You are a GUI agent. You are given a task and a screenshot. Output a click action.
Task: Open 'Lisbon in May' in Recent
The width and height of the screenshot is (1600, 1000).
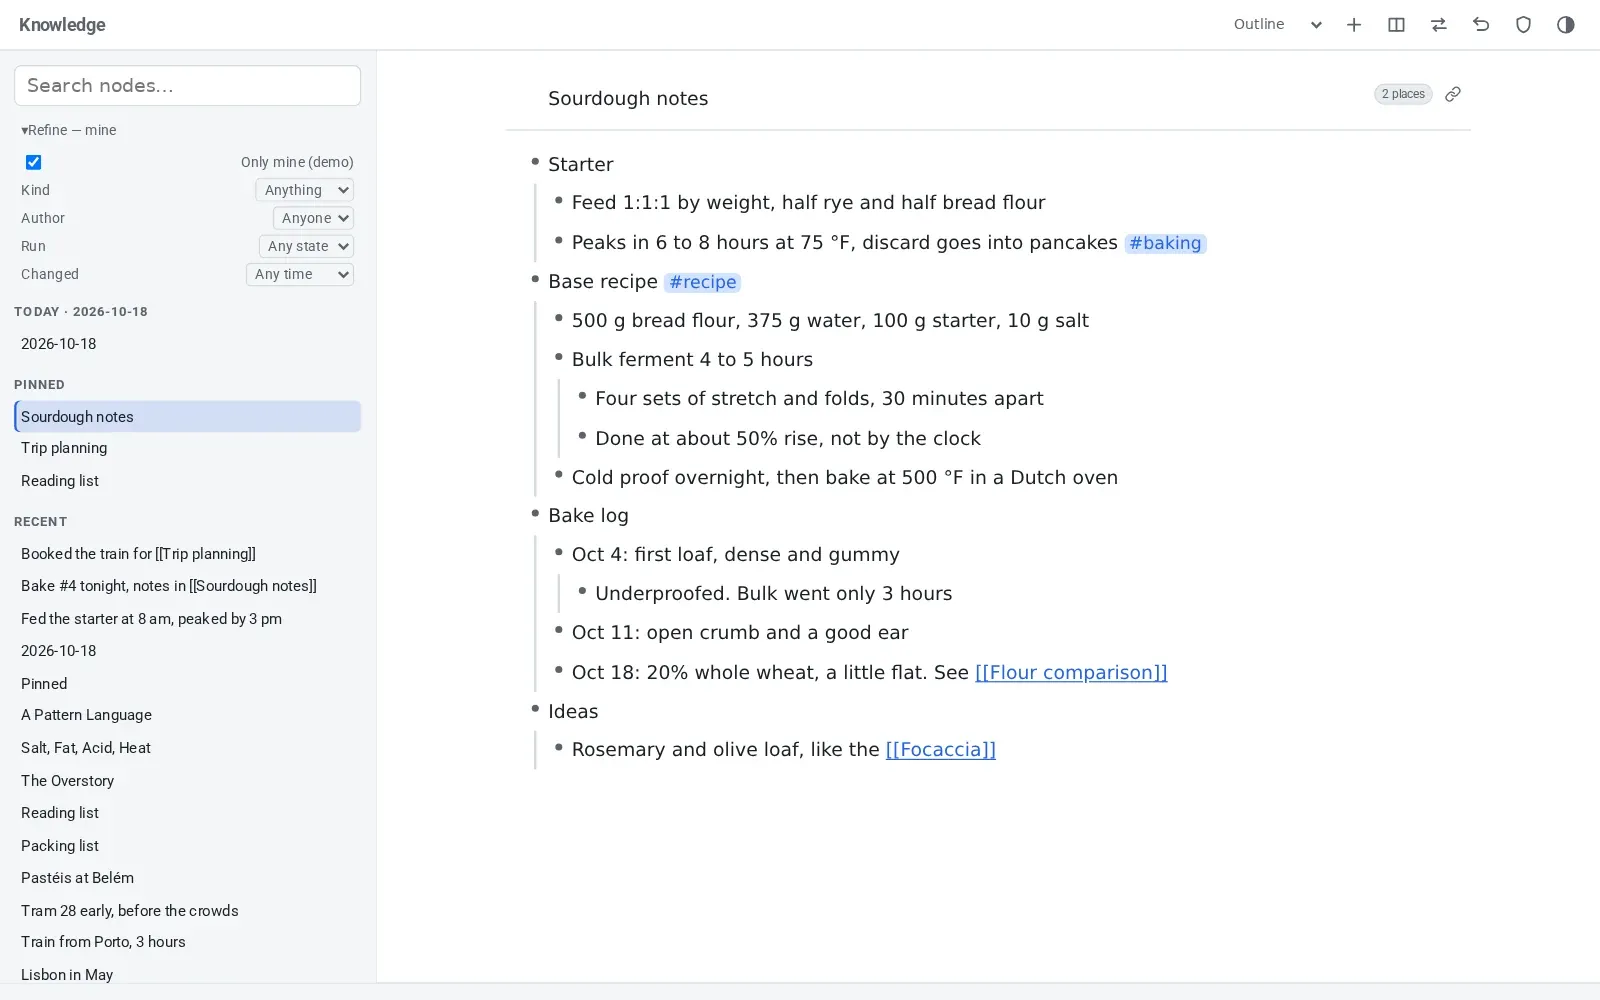187,975
